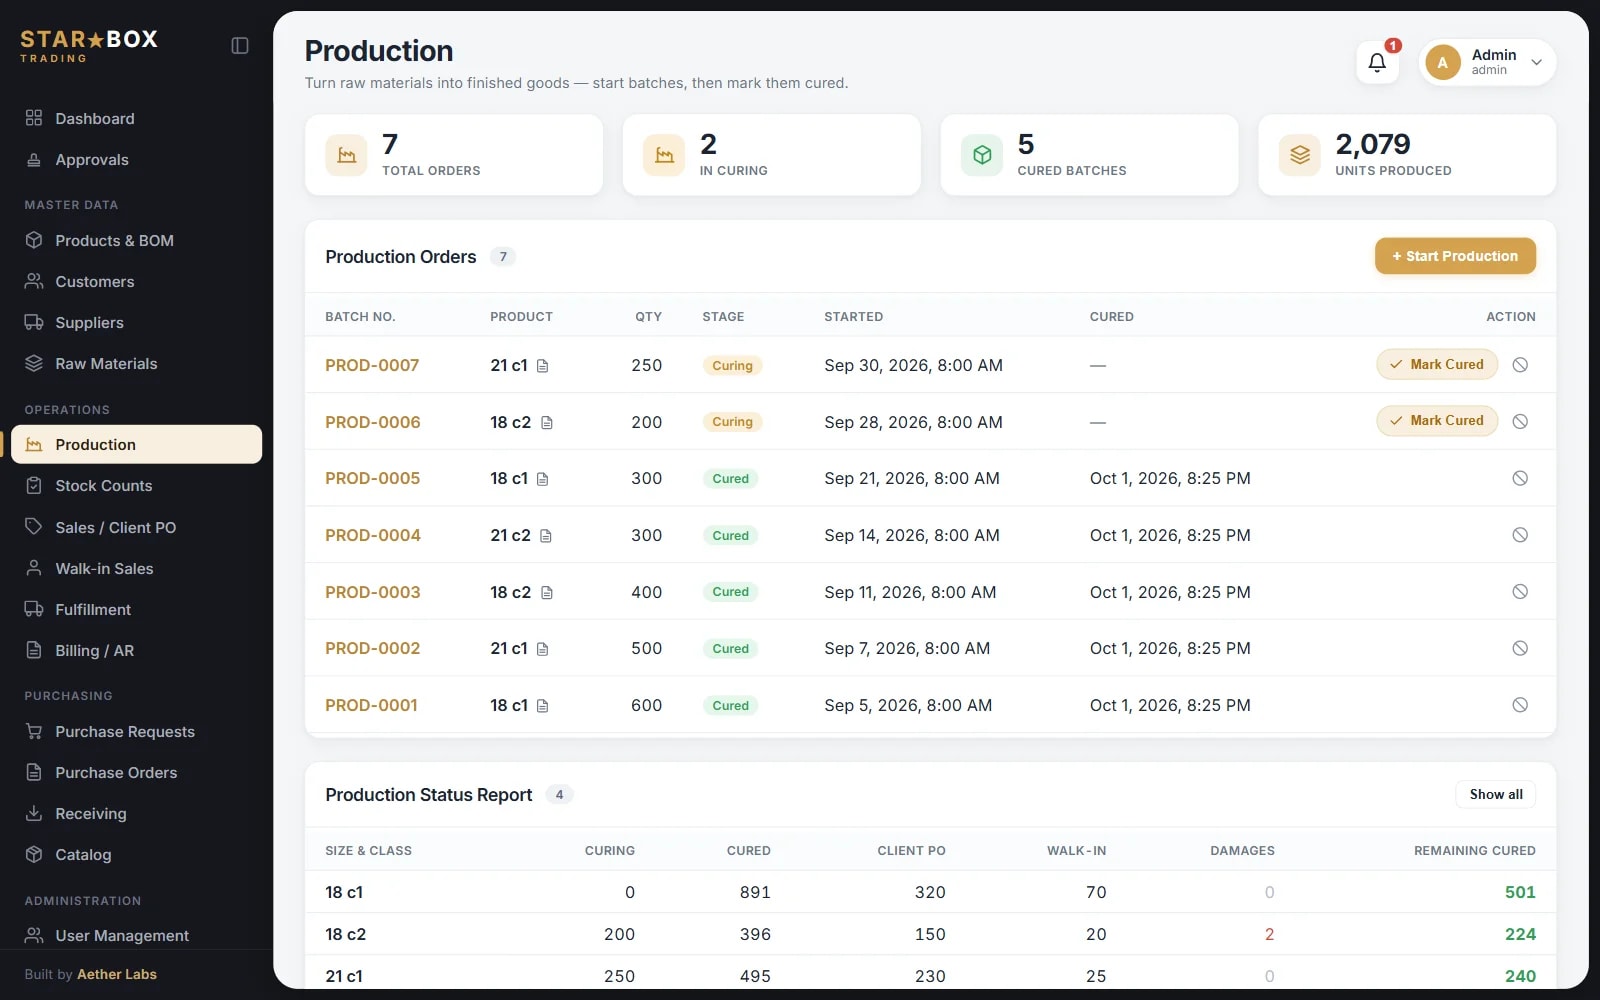Mark PROD-0006 as cured
The image size is (1600, 1000).
pos(1437,421)
